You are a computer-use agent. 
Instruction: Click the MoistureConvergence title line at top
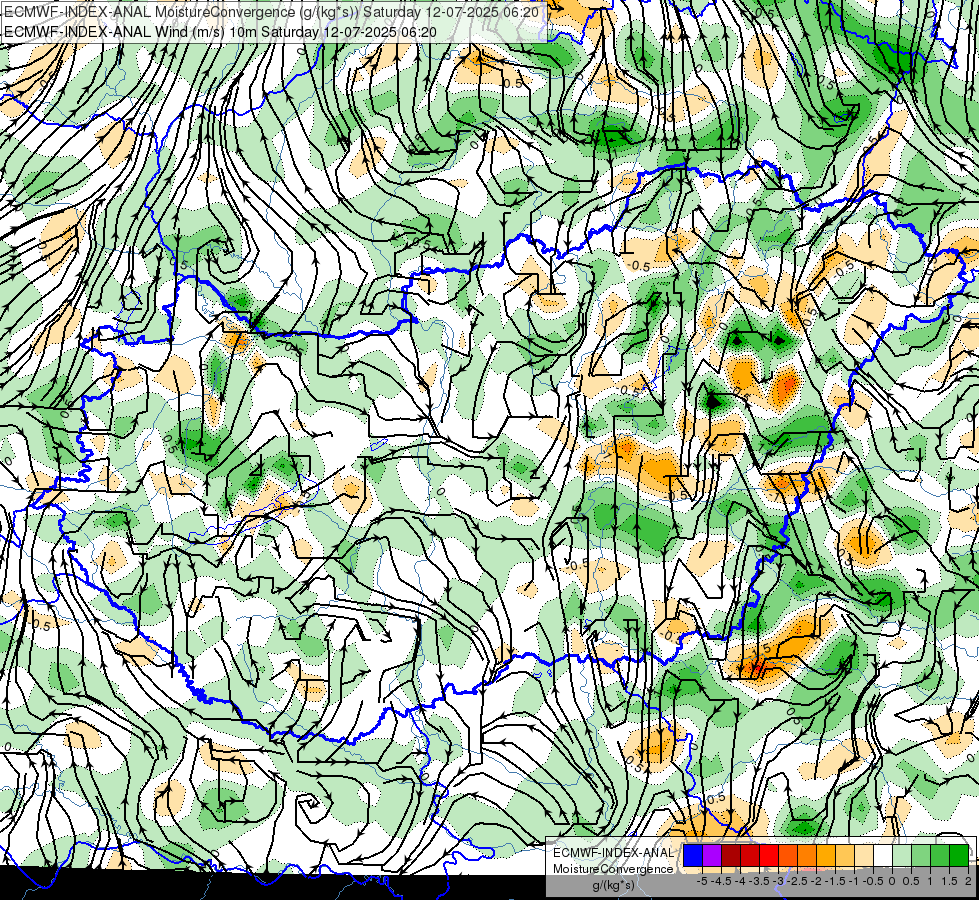click(x=272, y=12)
